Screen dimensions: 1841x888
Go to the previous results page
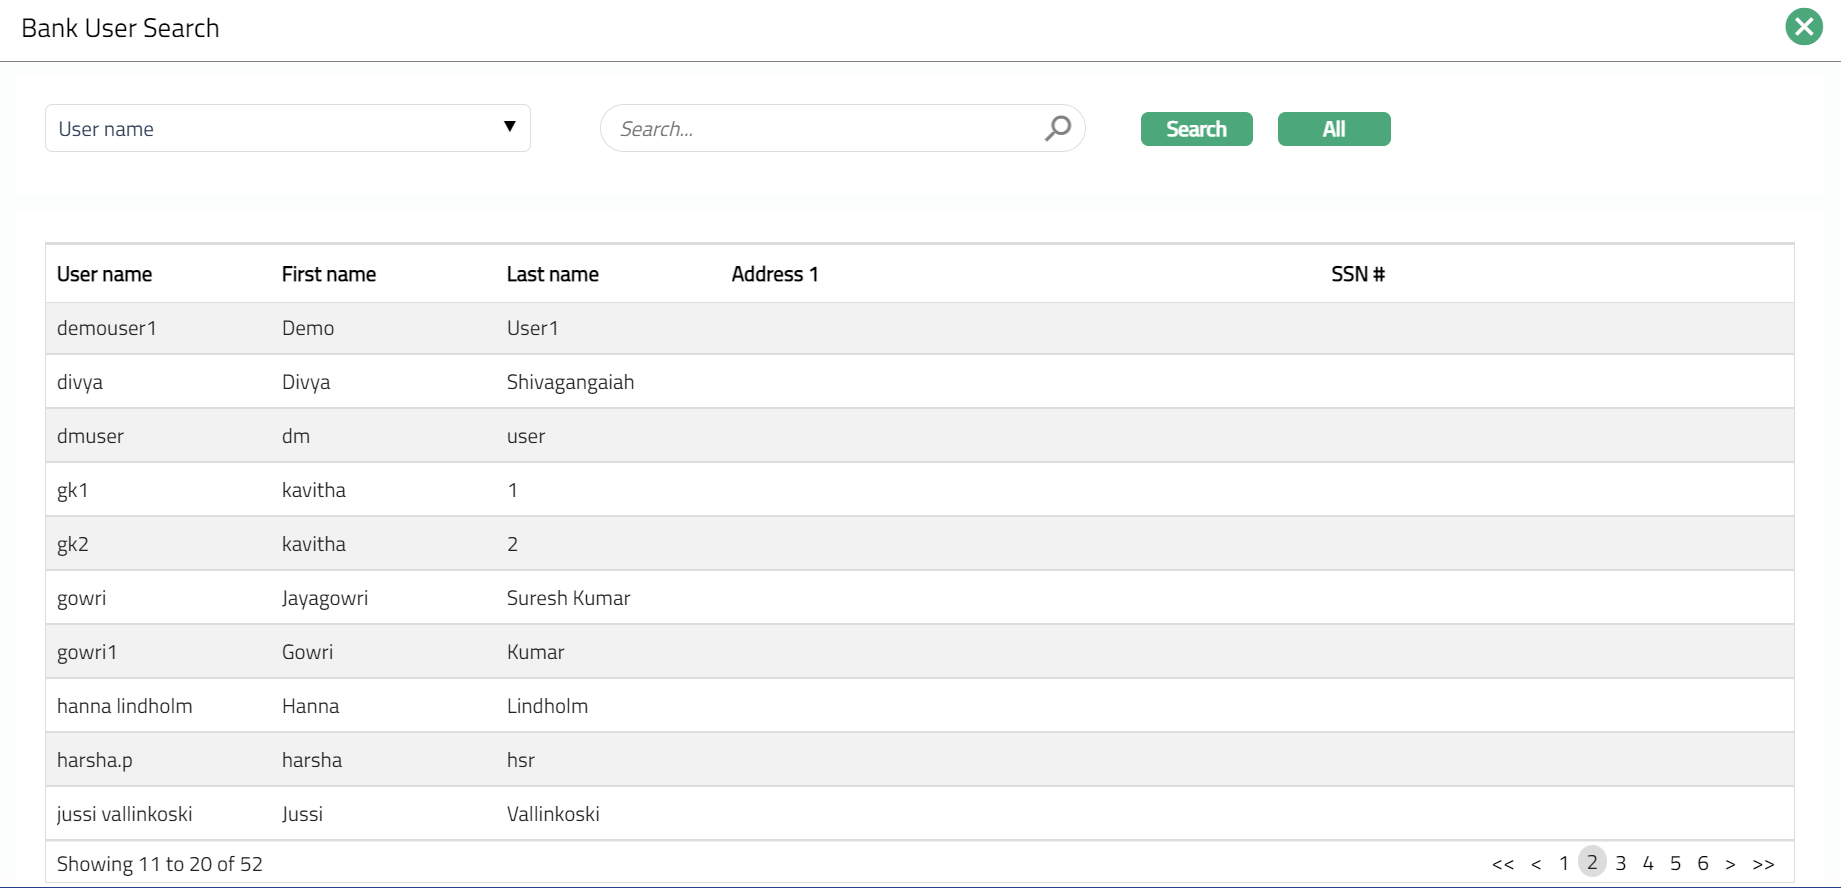coord(1536,864)
